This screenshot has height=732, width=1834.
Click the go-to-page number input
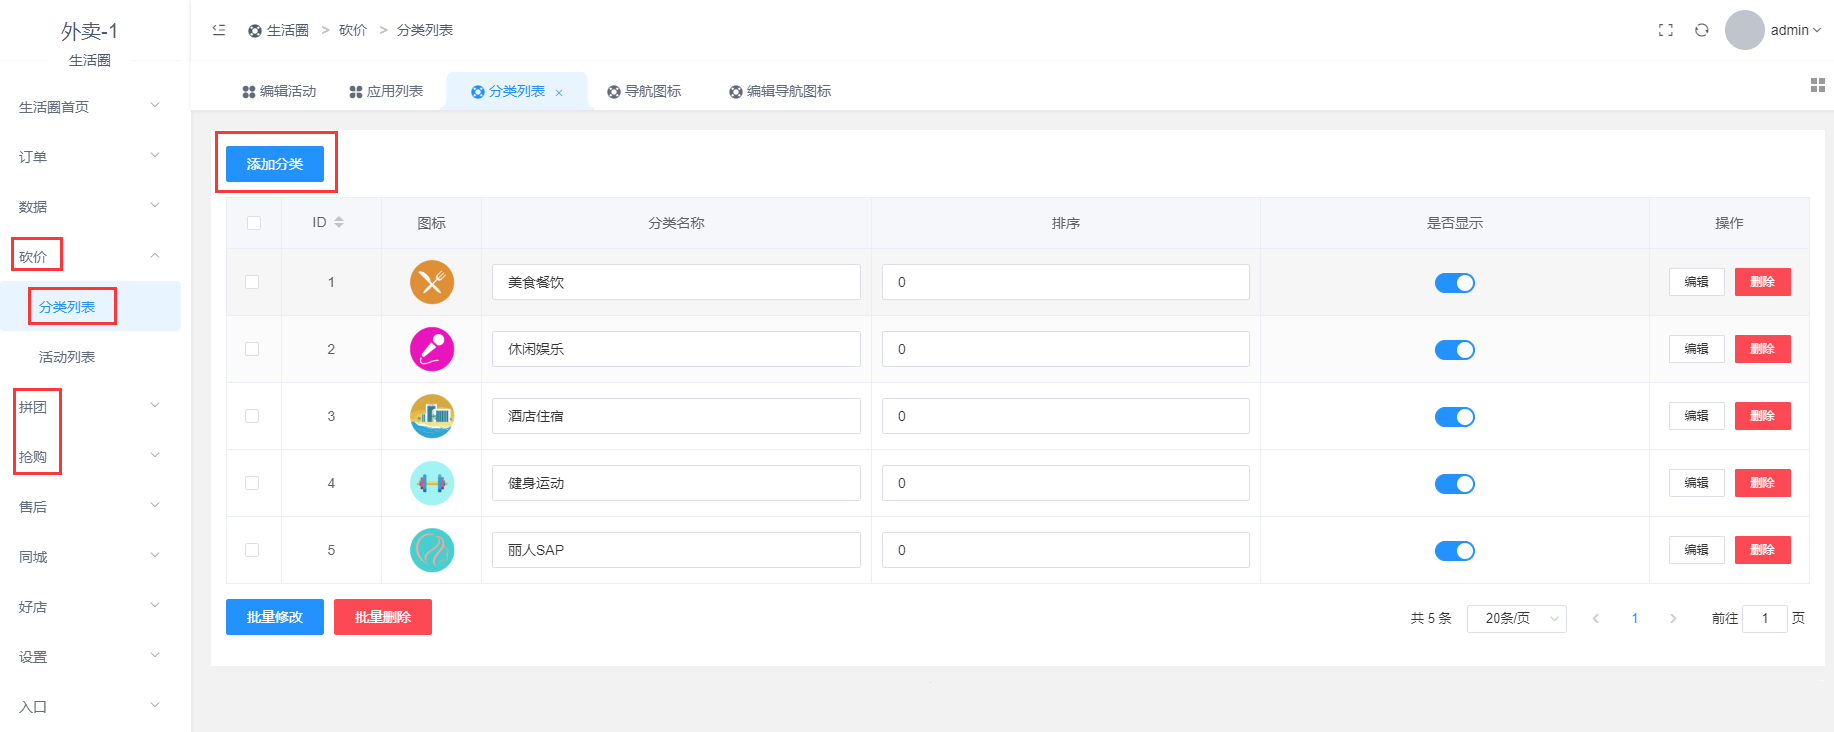1765,618
